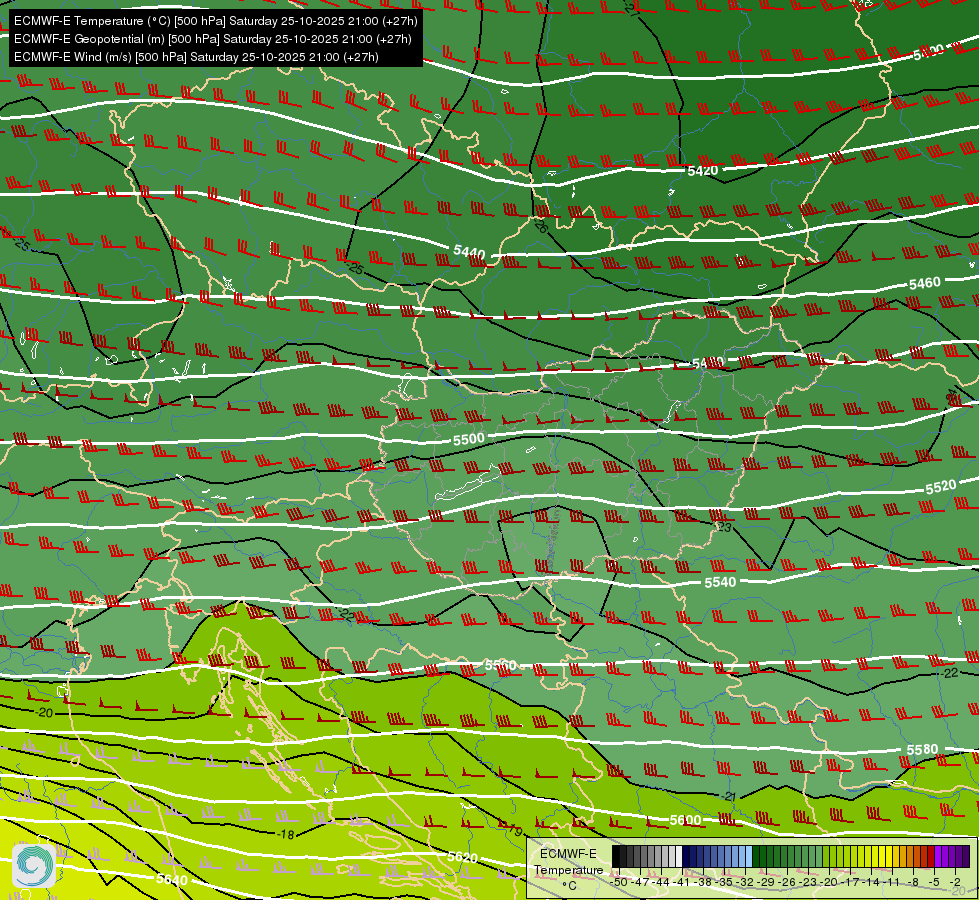
Task: Click the -18 isotherm label on the map
Action: [285, 834]
